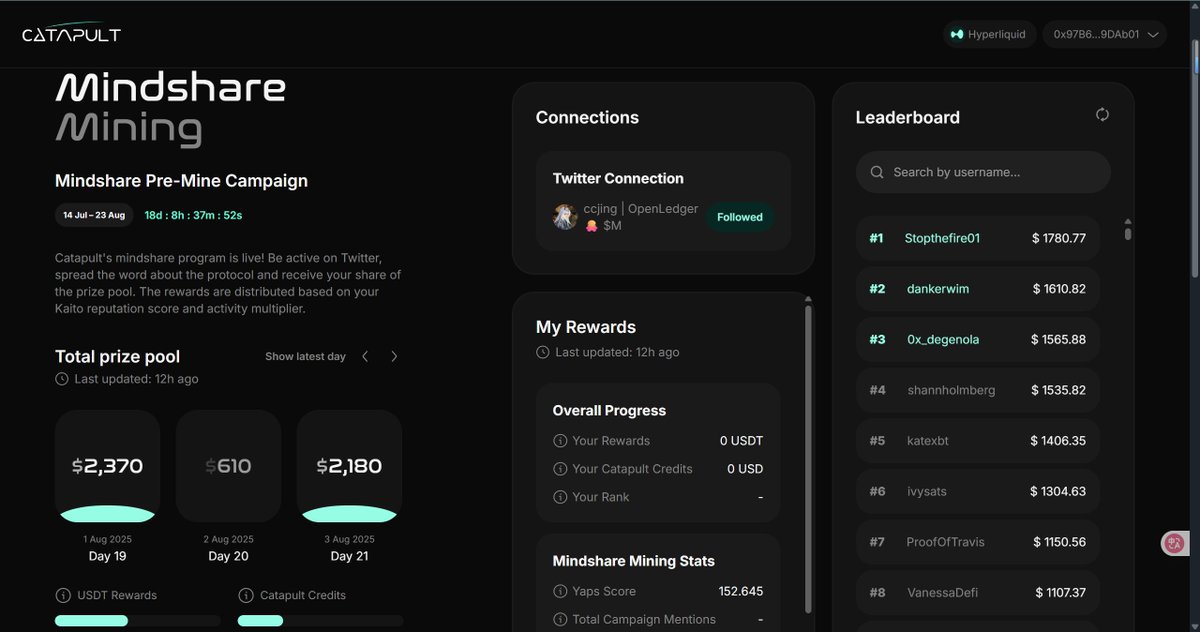This screenshot has width=1200, height=632.
Task: Click the info icon beside Your Catapult Credits
Action: click(560, 469)
